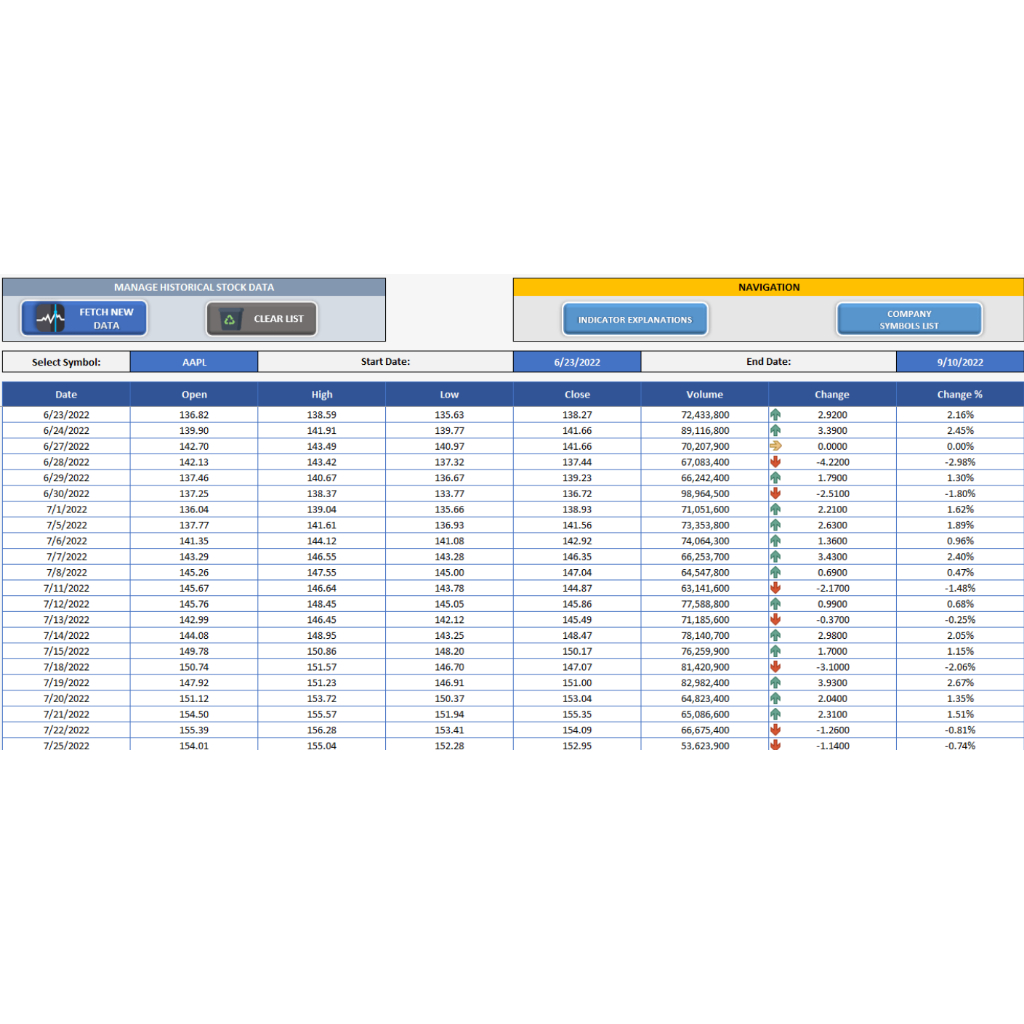Select the Volume column header

point(705,394)
